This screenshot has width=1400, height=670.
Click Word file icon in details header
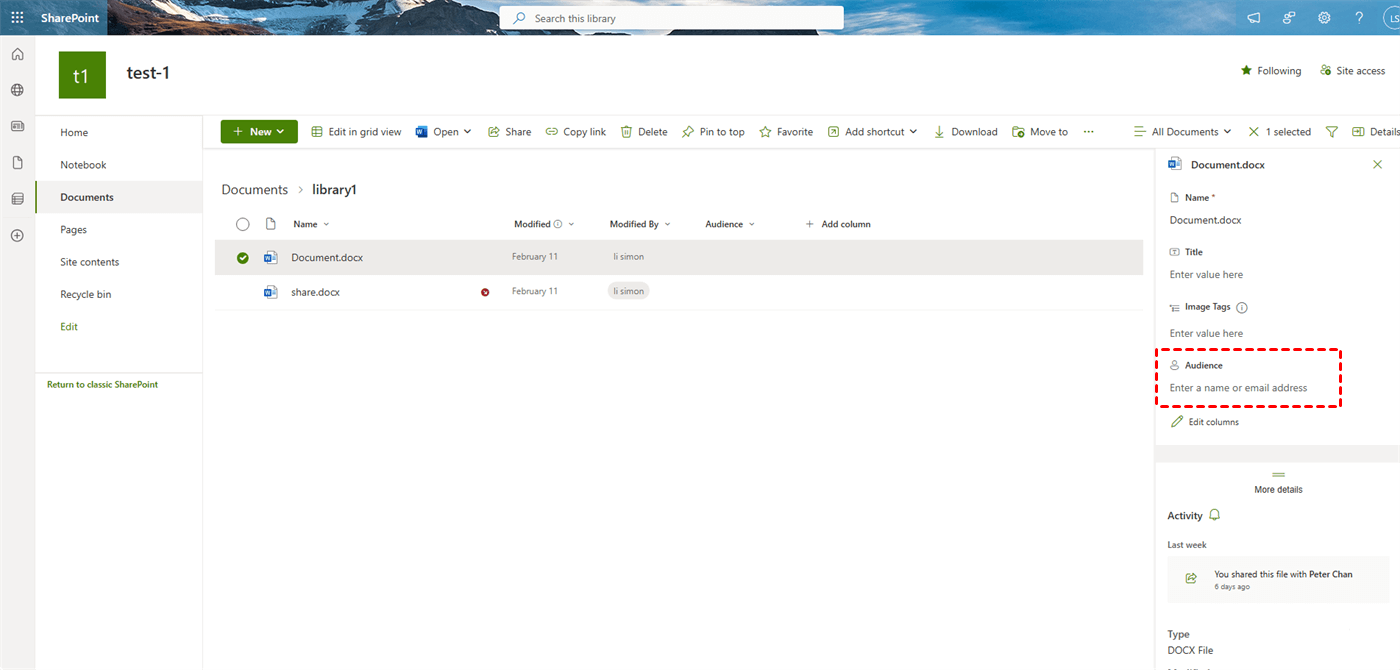coord(1175,165)
